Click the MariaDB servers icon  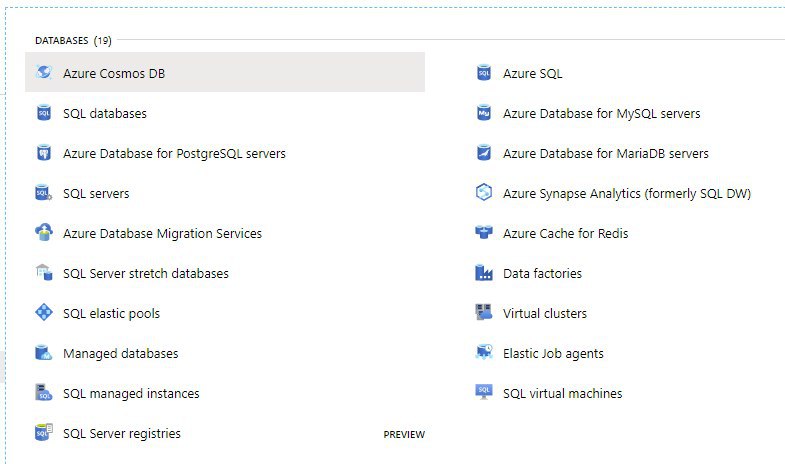coord(484,153)
